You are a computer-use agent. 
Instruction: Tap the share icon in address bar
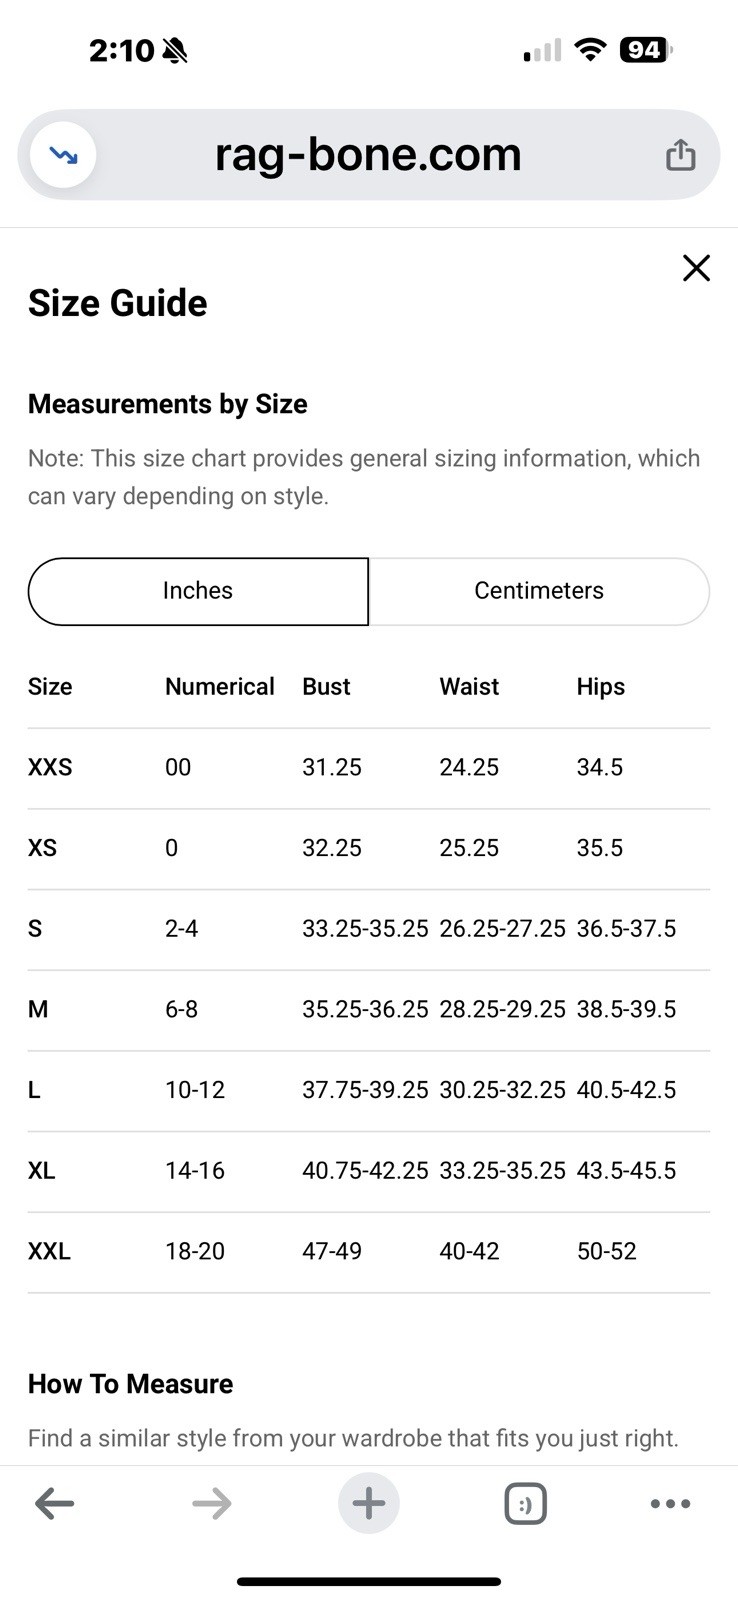point(680,155)
